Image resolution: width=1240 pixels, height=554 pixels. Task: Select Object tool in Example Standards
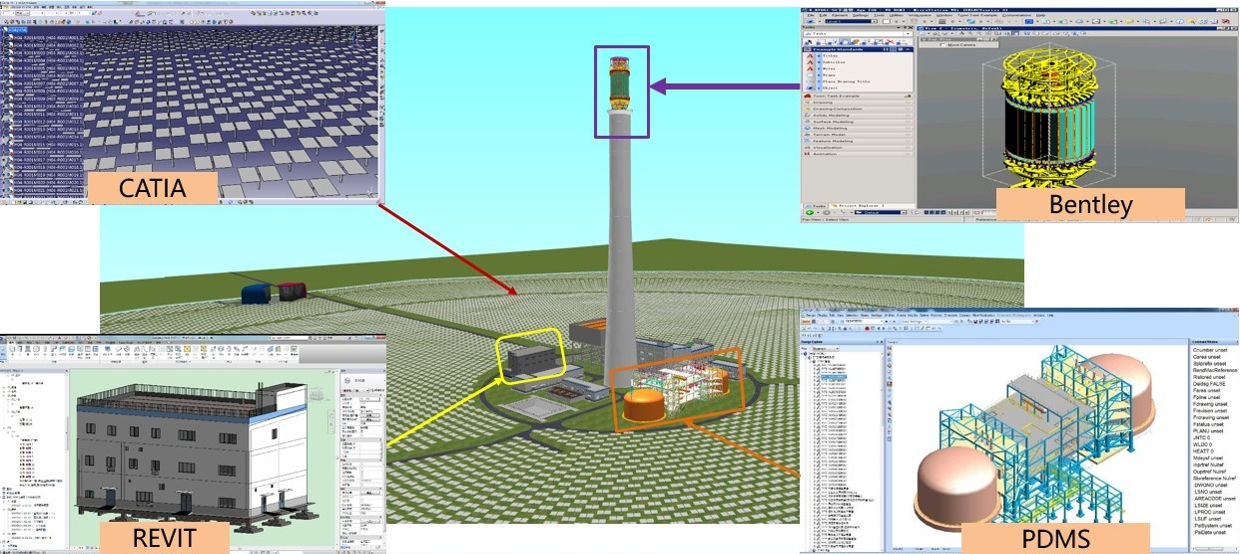830,88
